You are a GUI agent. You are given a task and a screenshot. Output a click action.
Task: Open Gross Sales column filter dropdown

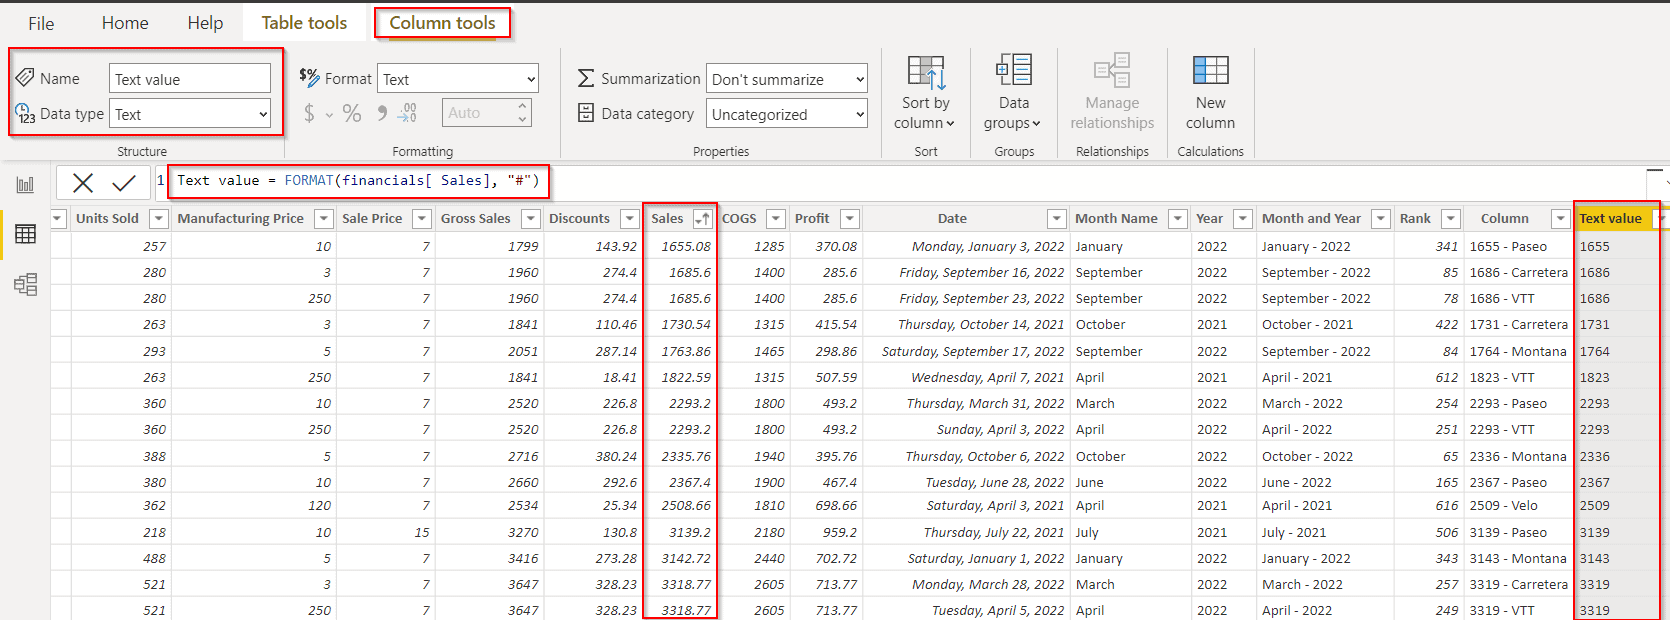(531, 218)
